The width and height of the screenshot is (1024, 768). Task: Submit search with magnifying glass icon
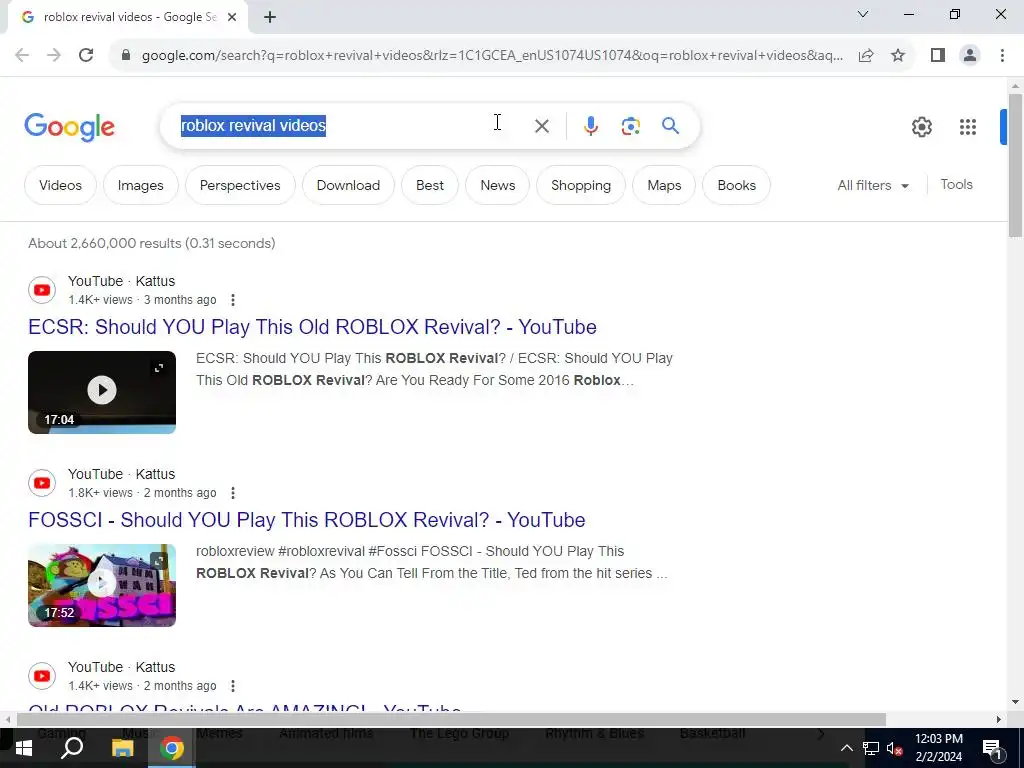click(x=670, y=125)
